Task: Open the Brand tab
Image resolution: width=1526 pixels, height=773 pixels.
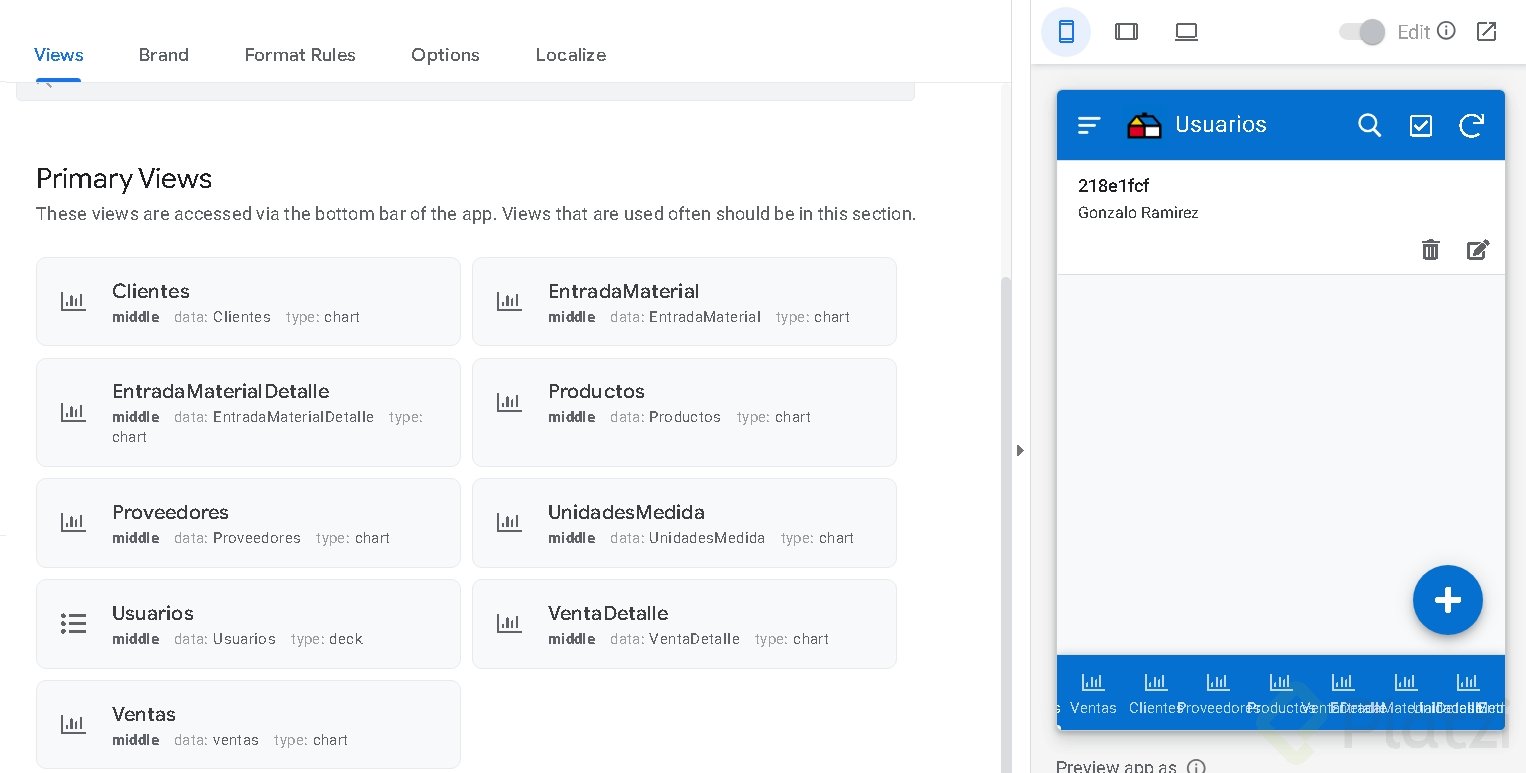Action: coord(164,55)
